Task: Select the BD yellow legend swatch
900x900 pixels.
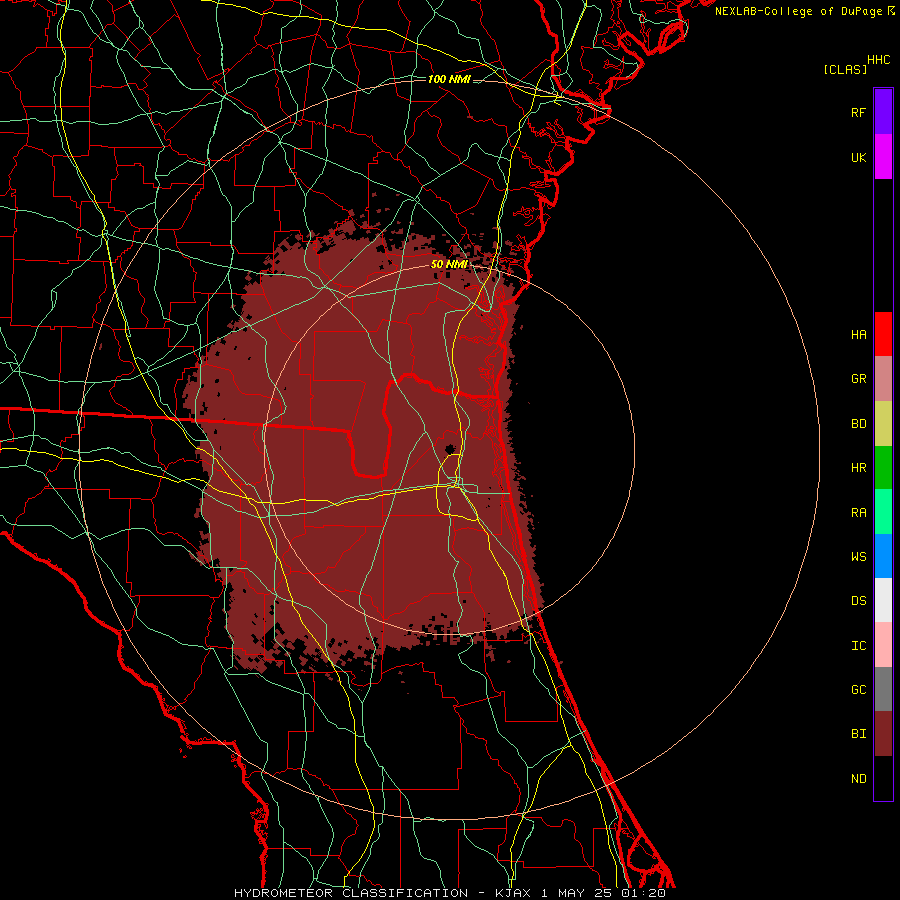Action: (x=883, y=424)
